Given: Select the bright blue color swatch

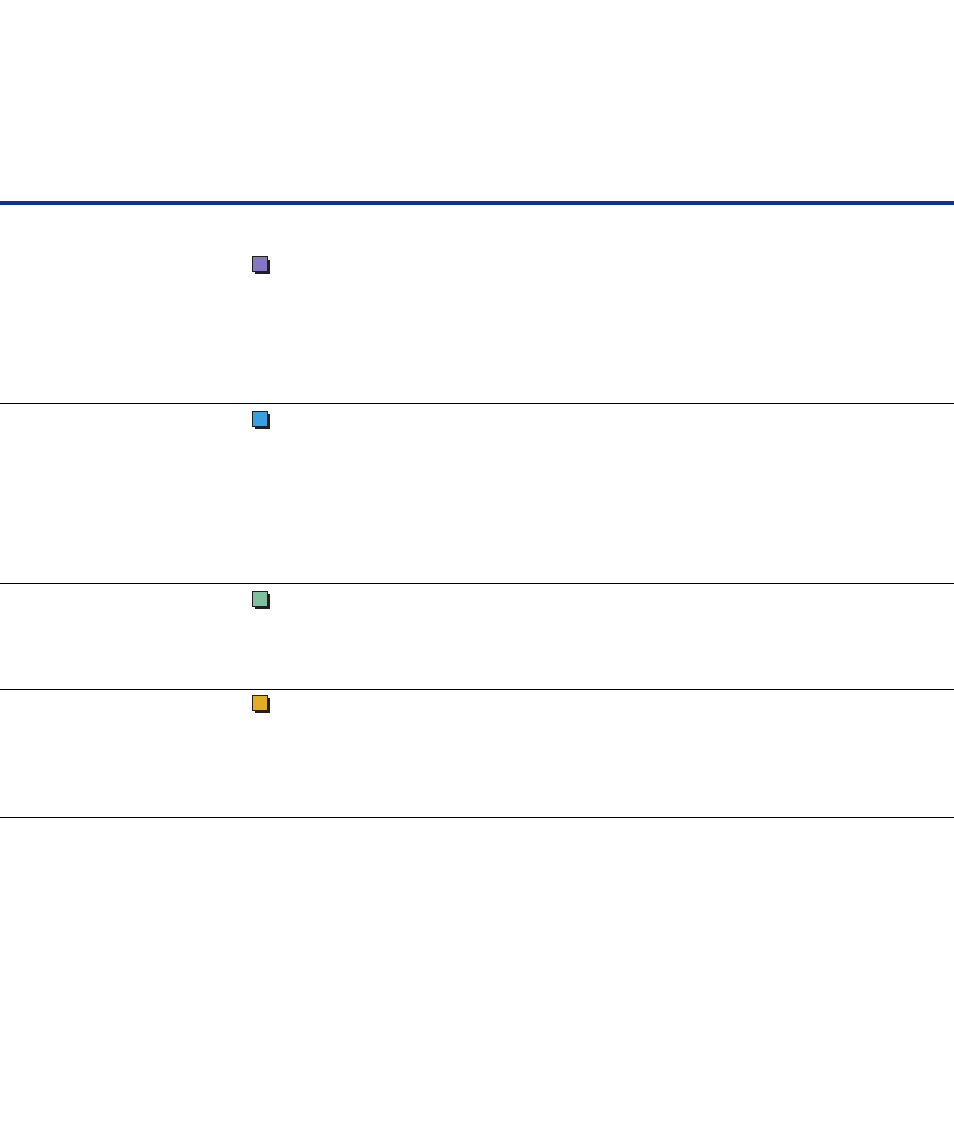Looking at the screenshot, I should tap(260, 418).
